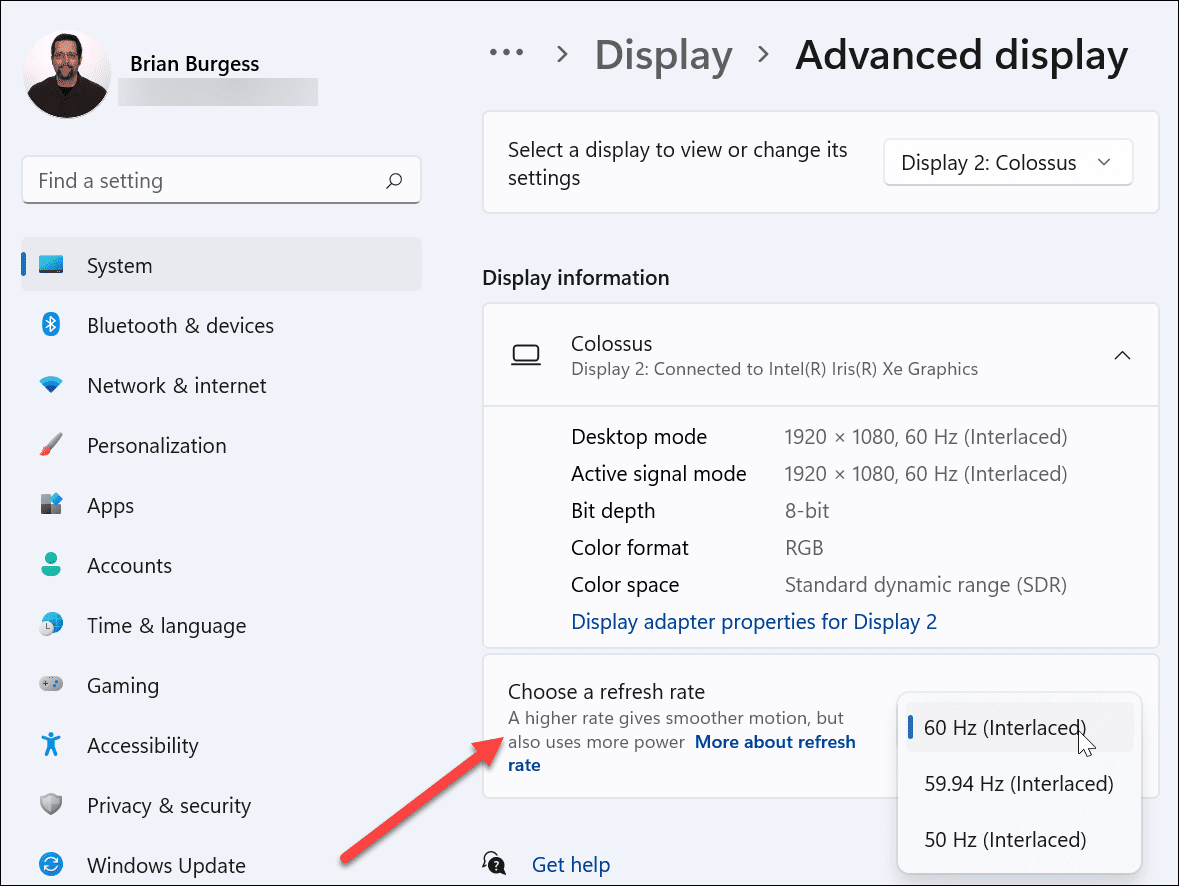Click the Privacy shield icon

(50, 804)
